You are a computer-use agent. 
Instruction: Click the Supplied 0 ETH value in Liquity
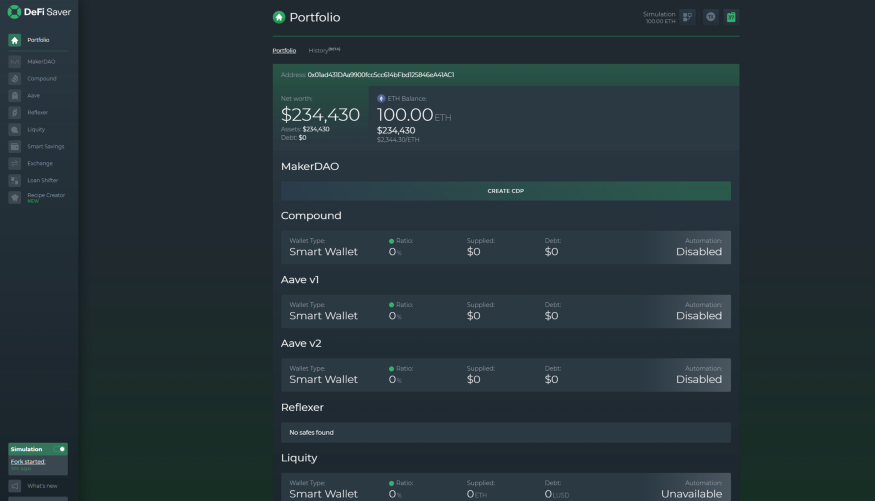coord(477,494)
